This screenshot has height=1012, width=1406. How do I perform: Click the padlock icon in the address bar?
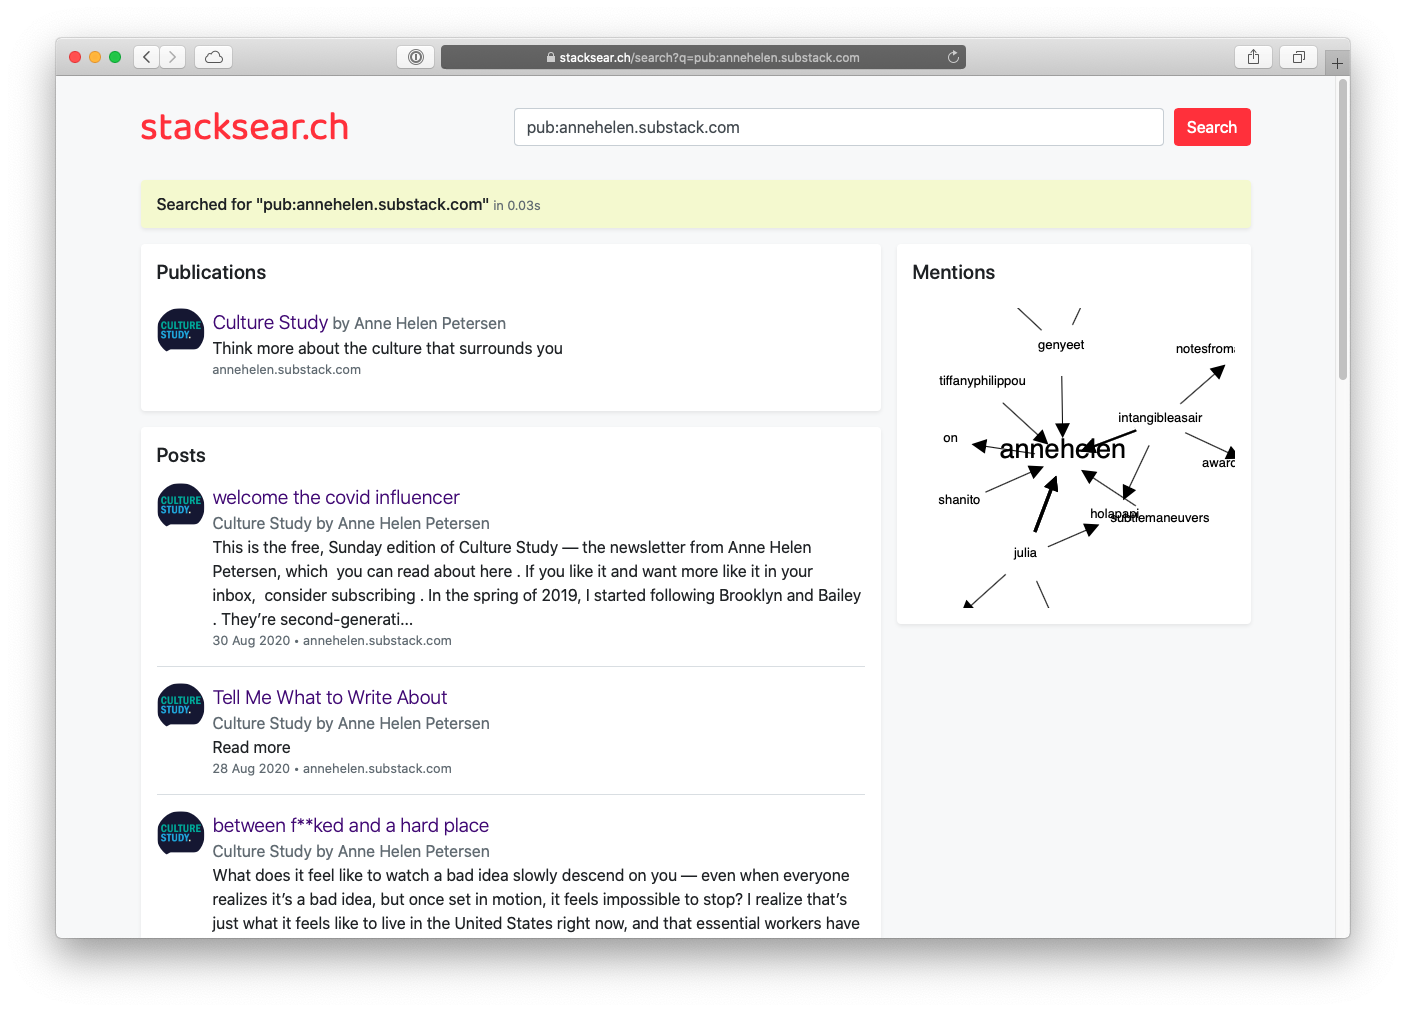click(551, 57)
